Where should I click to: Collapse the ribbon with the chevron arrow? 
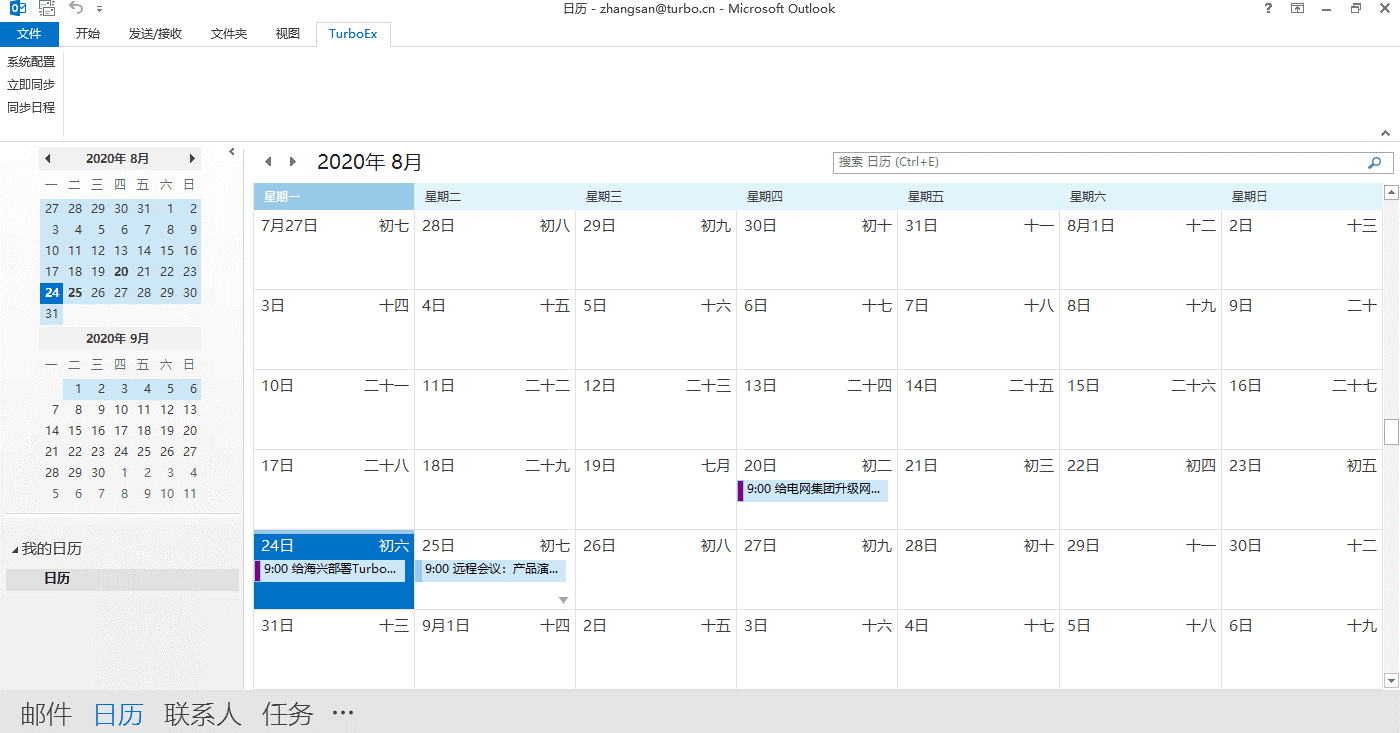(x=1385, y=132)
